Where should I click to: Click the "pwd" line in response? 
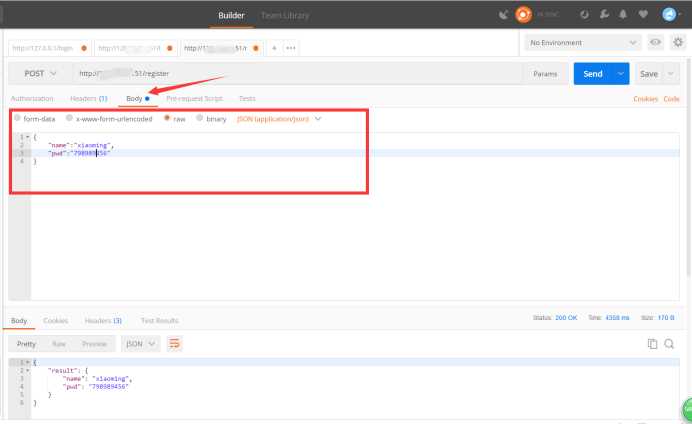pyautogui.click(x=95, y=386)
